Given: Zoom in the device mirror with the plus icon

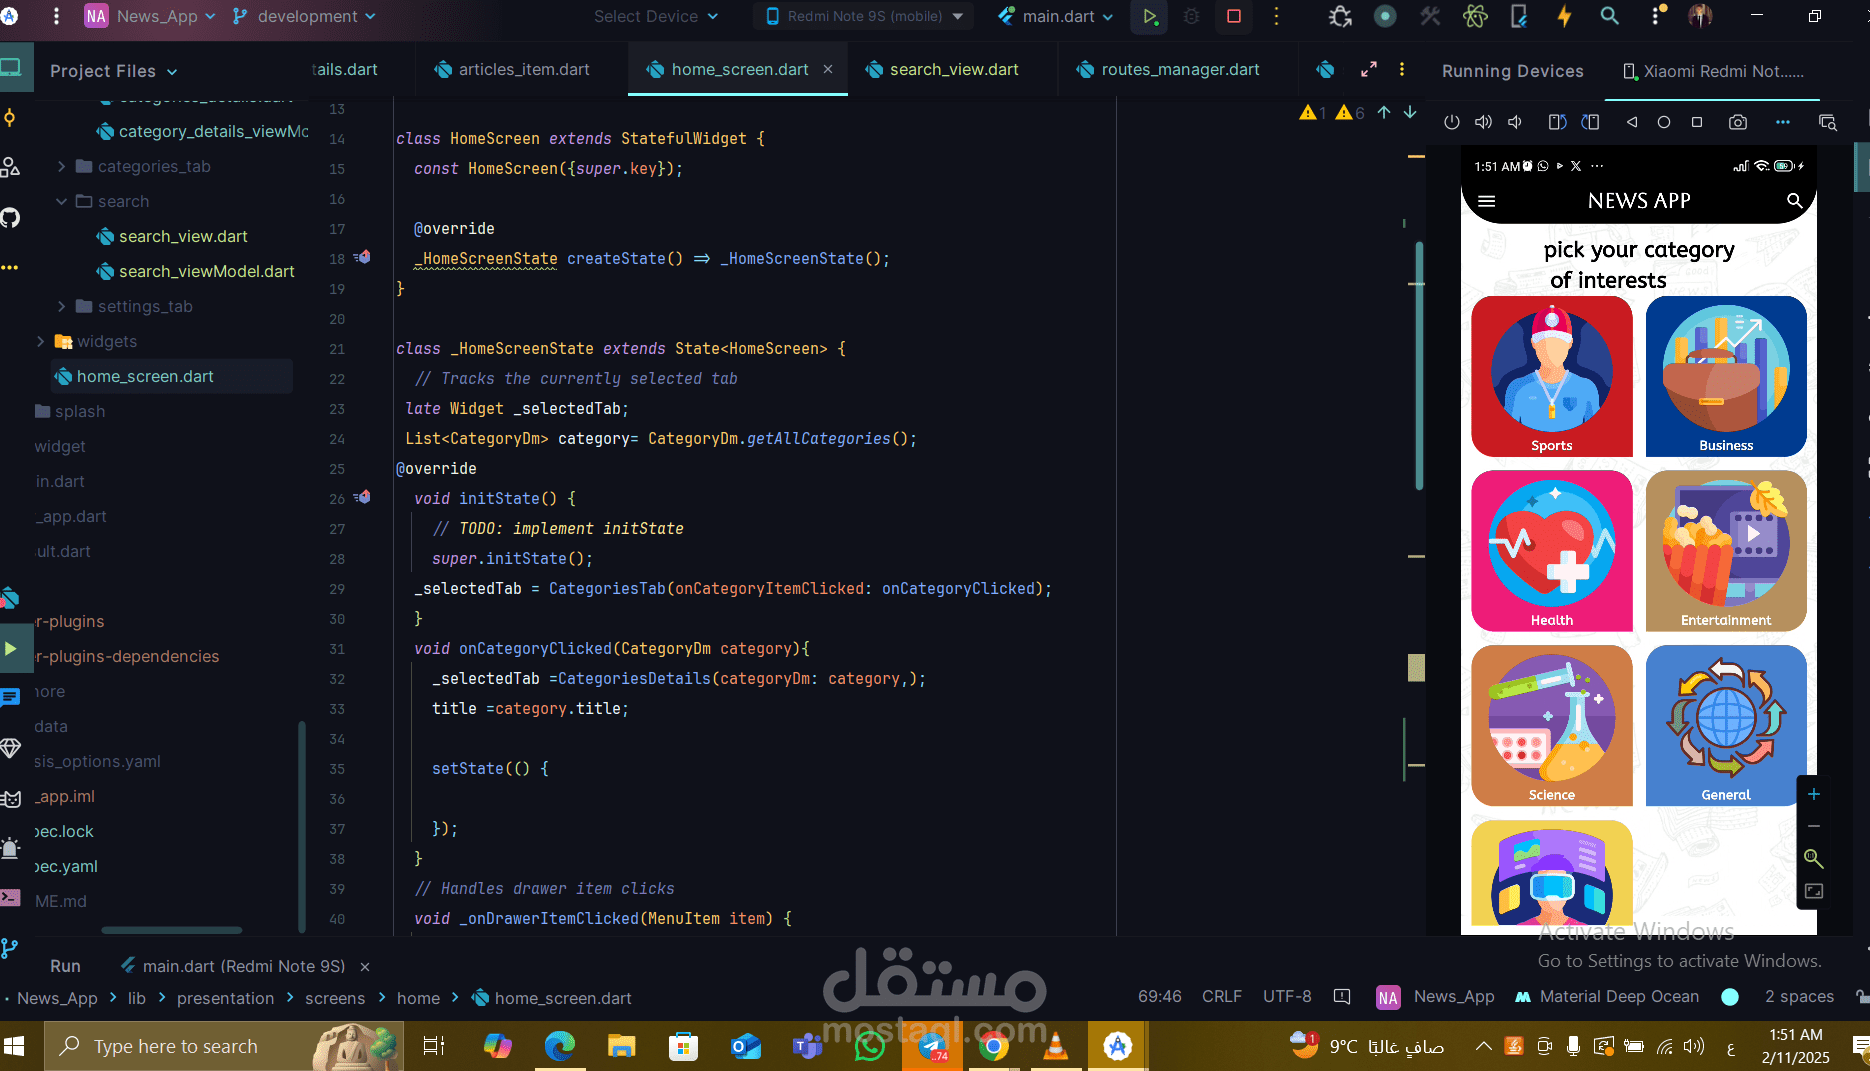Looking at the screenshot, I should click(x=1814, y=794).
